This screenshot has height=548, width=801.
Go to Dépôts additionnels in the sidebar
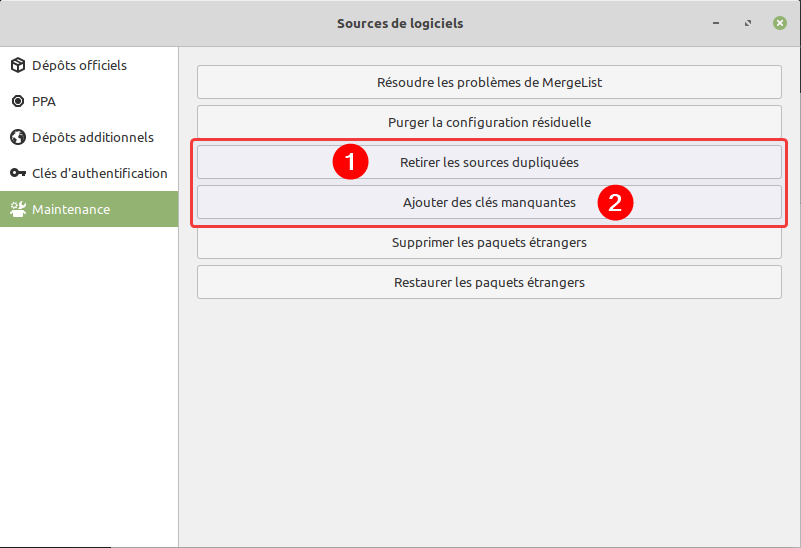pos(92,138)
